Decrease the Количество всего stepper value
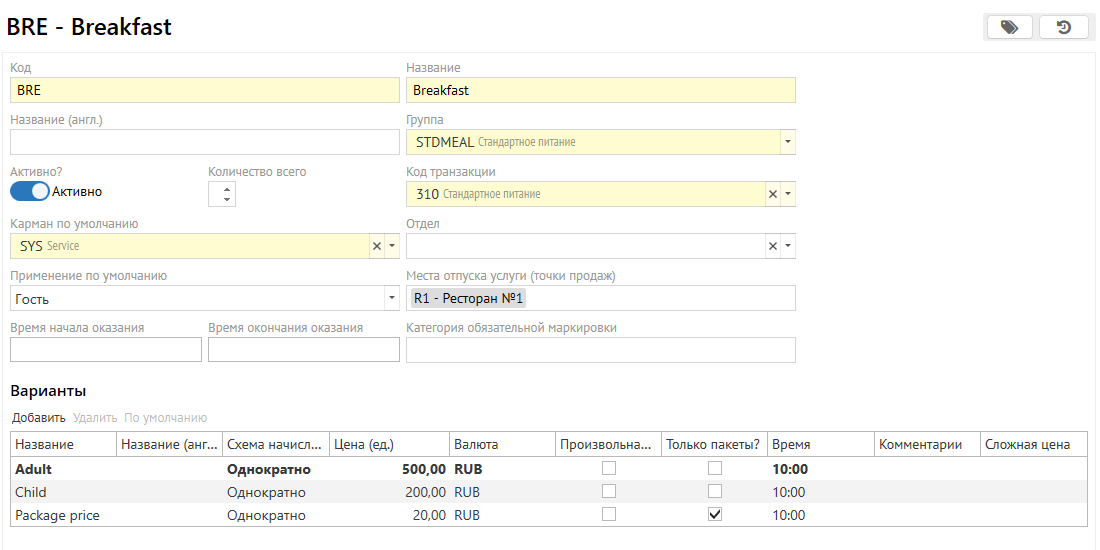This screenshot has height=550, width=1100. [x=228, y=200]
